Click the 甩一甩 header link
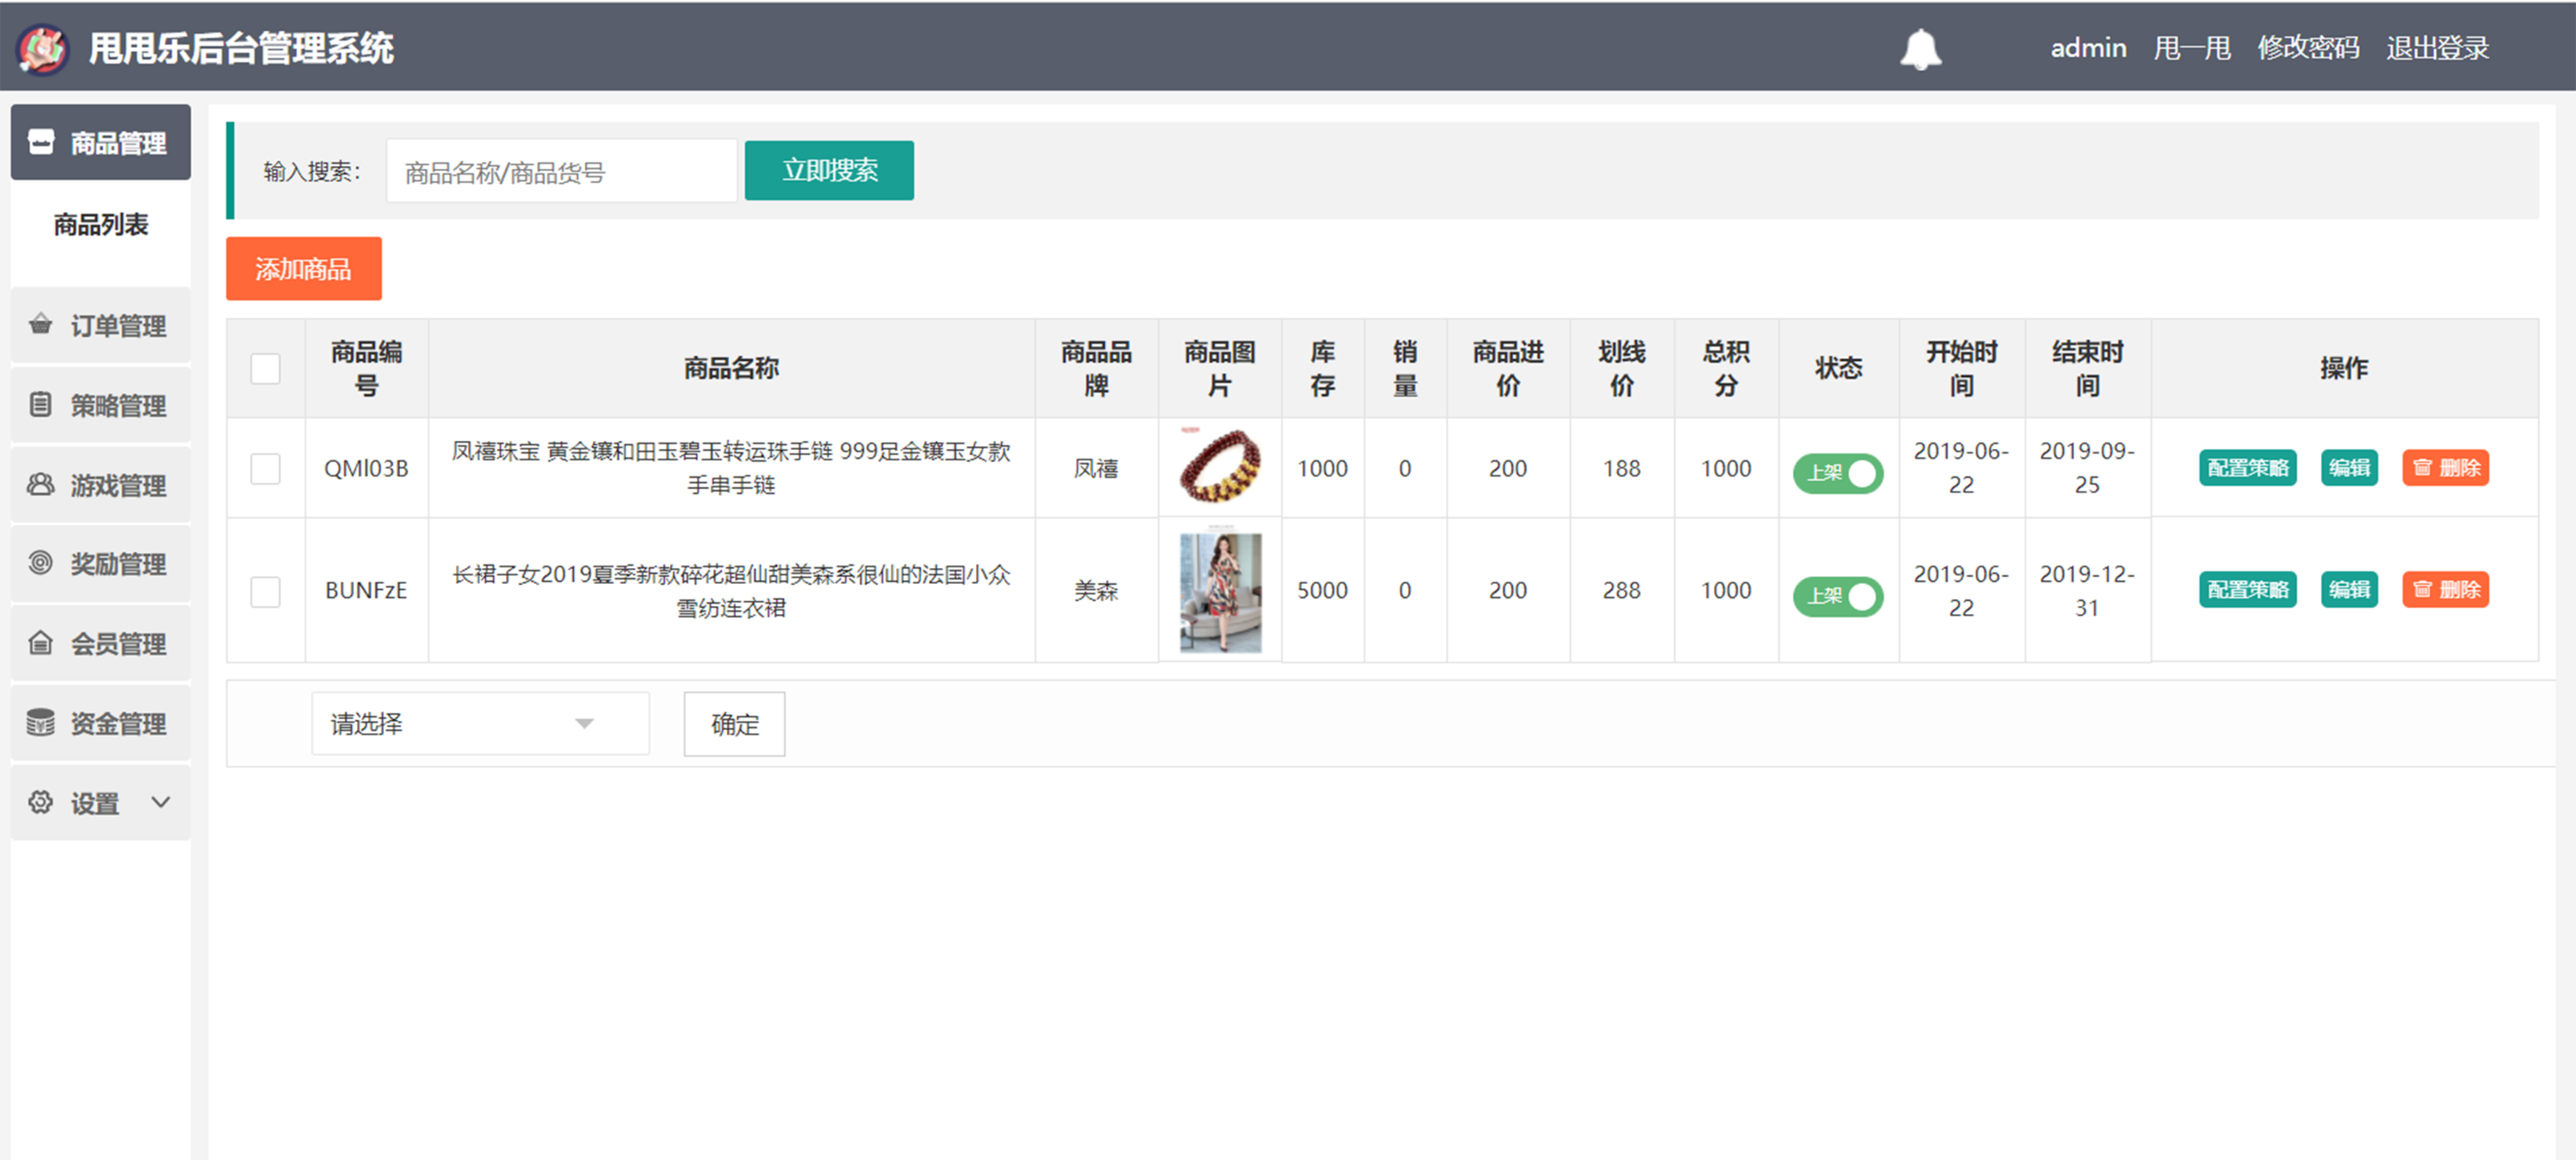 pos(2191,48)
